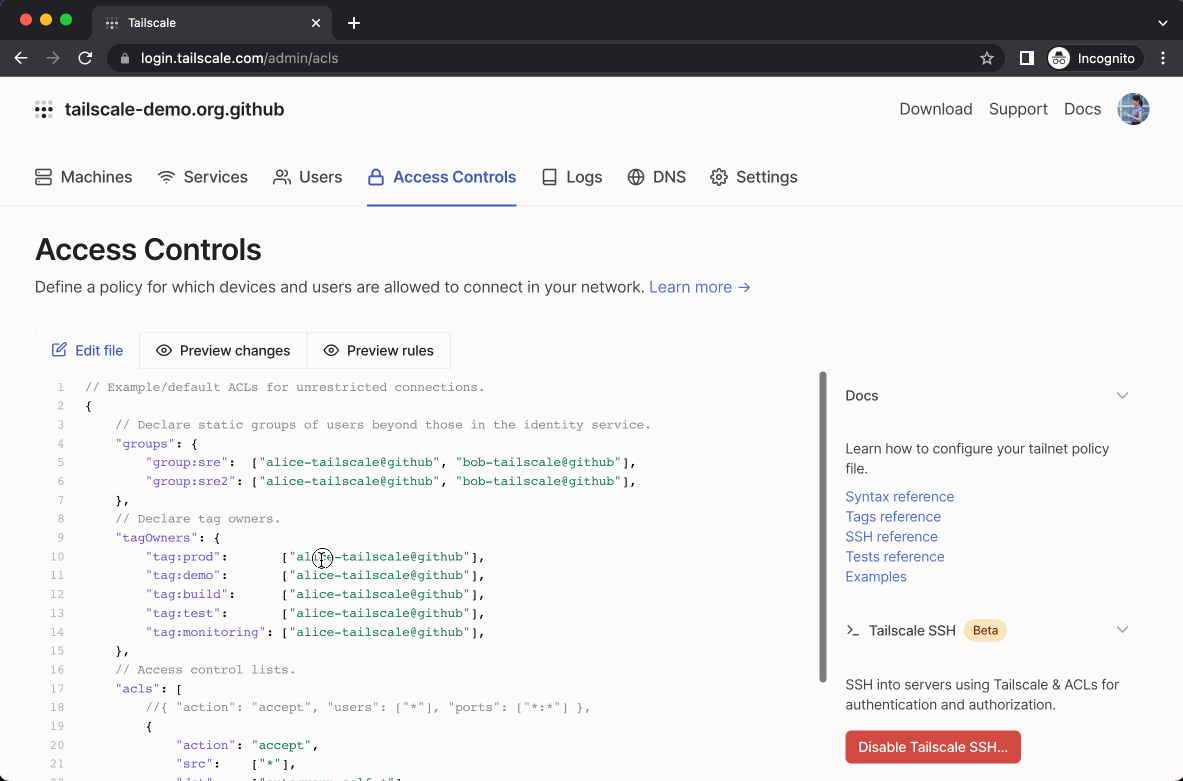Viewport: 1183px width, 781px height.
Task: Click "group:sre2" text in the editor
Action: 191,481
